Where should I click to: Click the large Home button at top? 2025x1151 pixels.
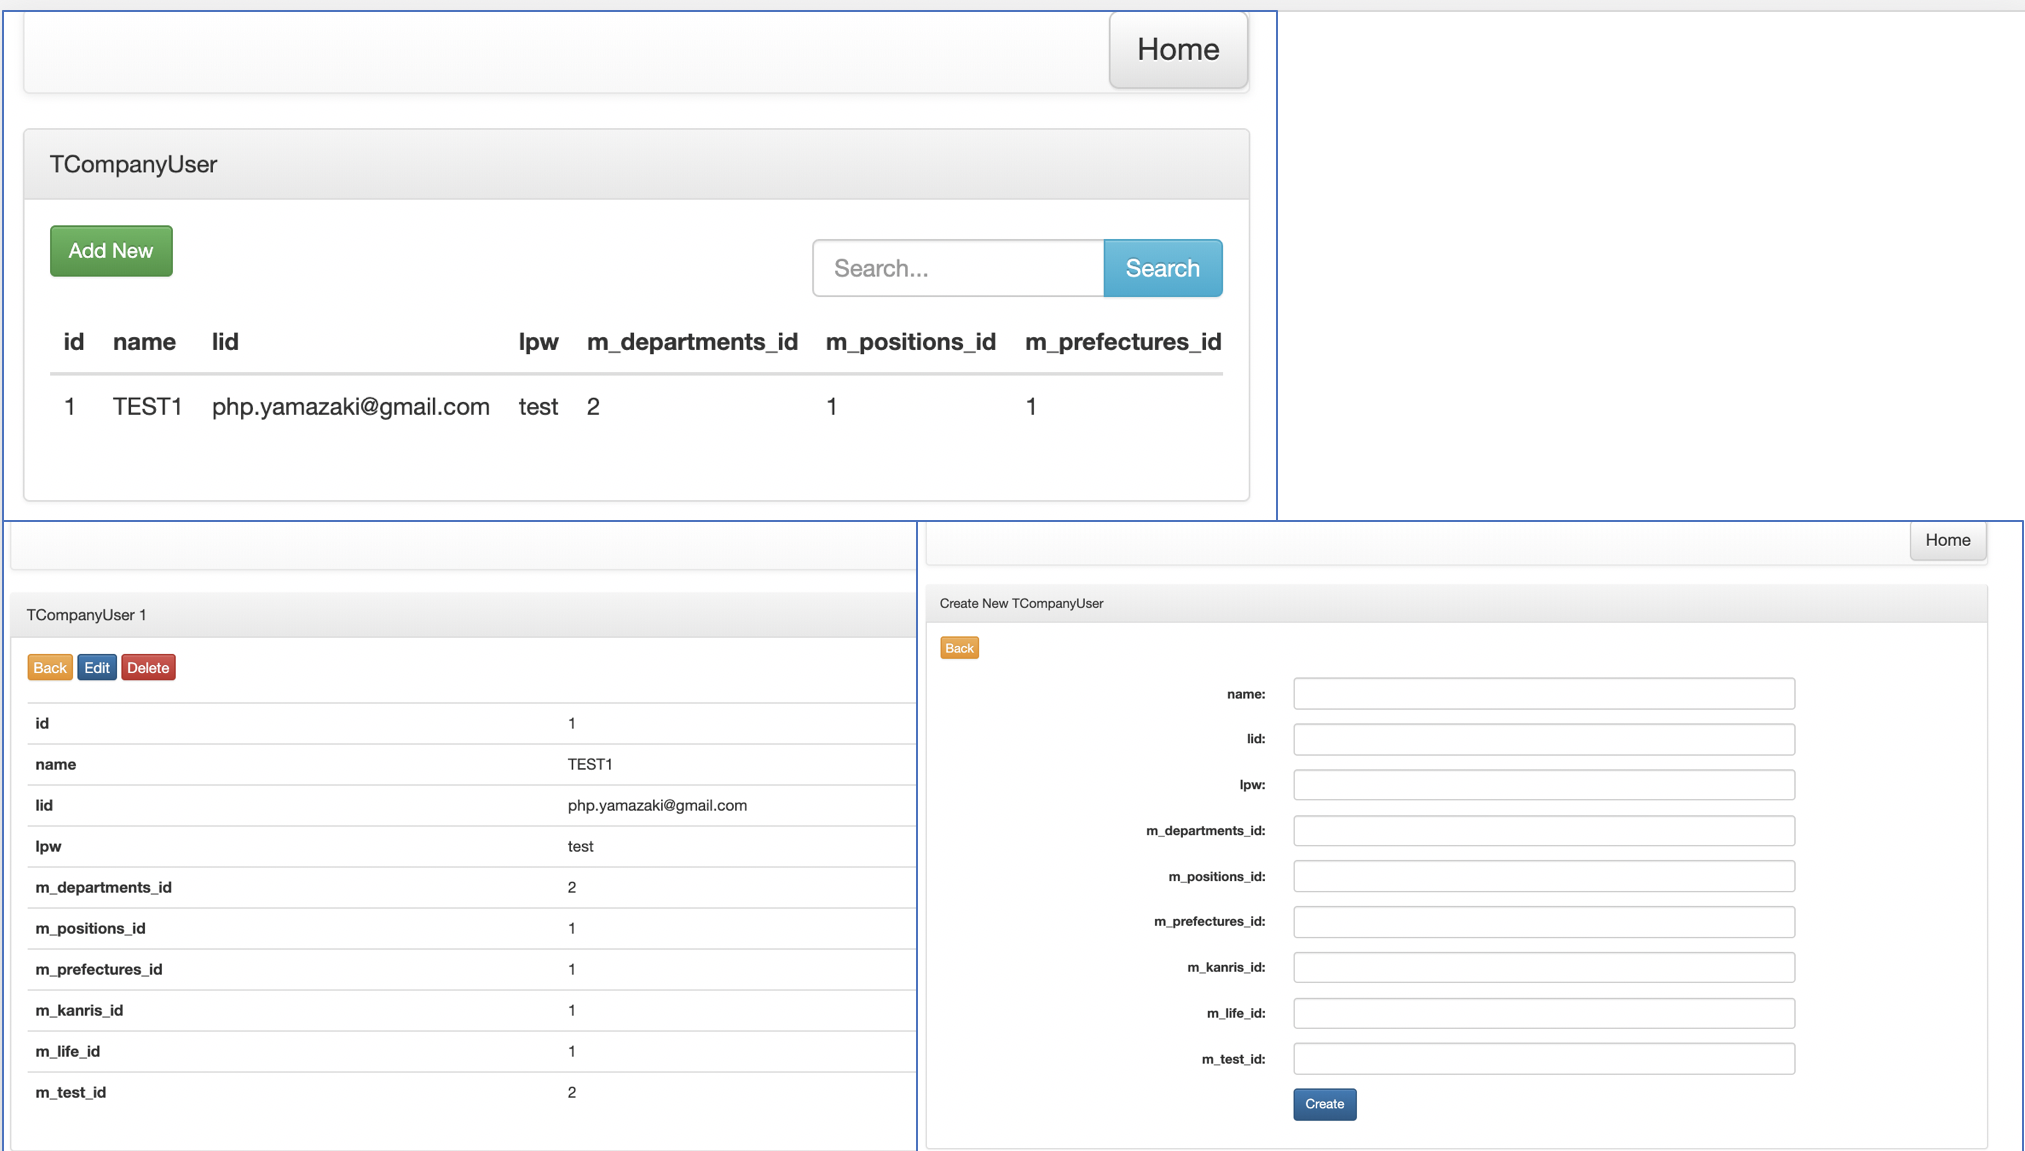[1177, 49]
